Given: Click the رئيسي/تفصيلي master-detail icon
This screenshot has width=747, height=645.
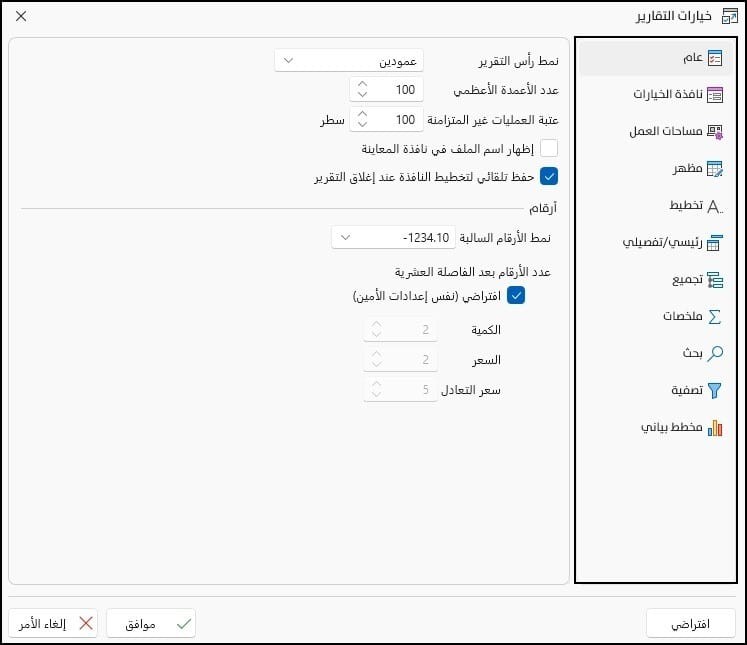Looking at the screenshot, I should point(715,242).
